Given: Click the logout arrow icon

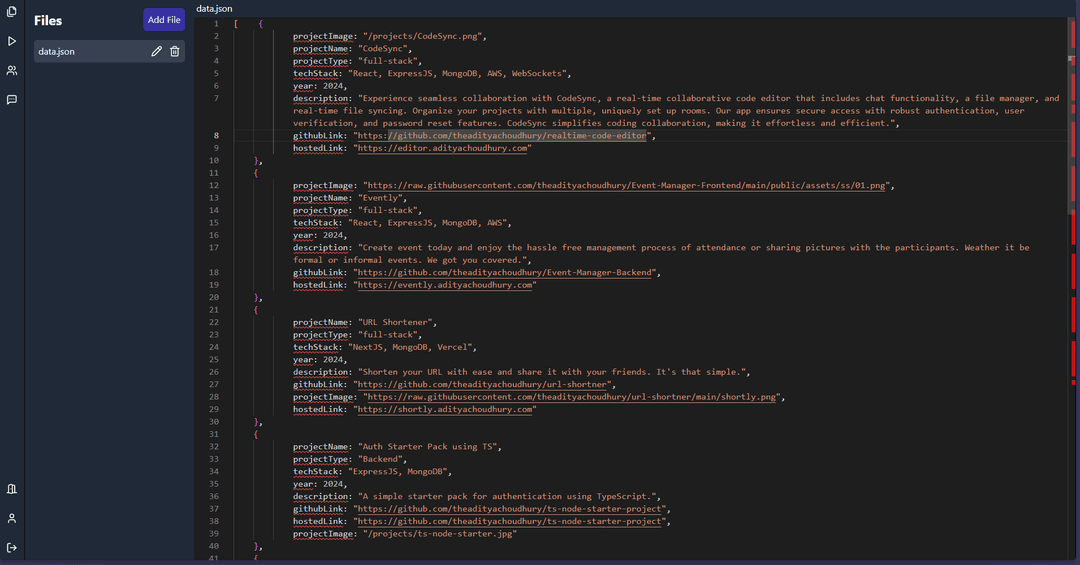Looking at the screenshot, I should coord(12,547).
